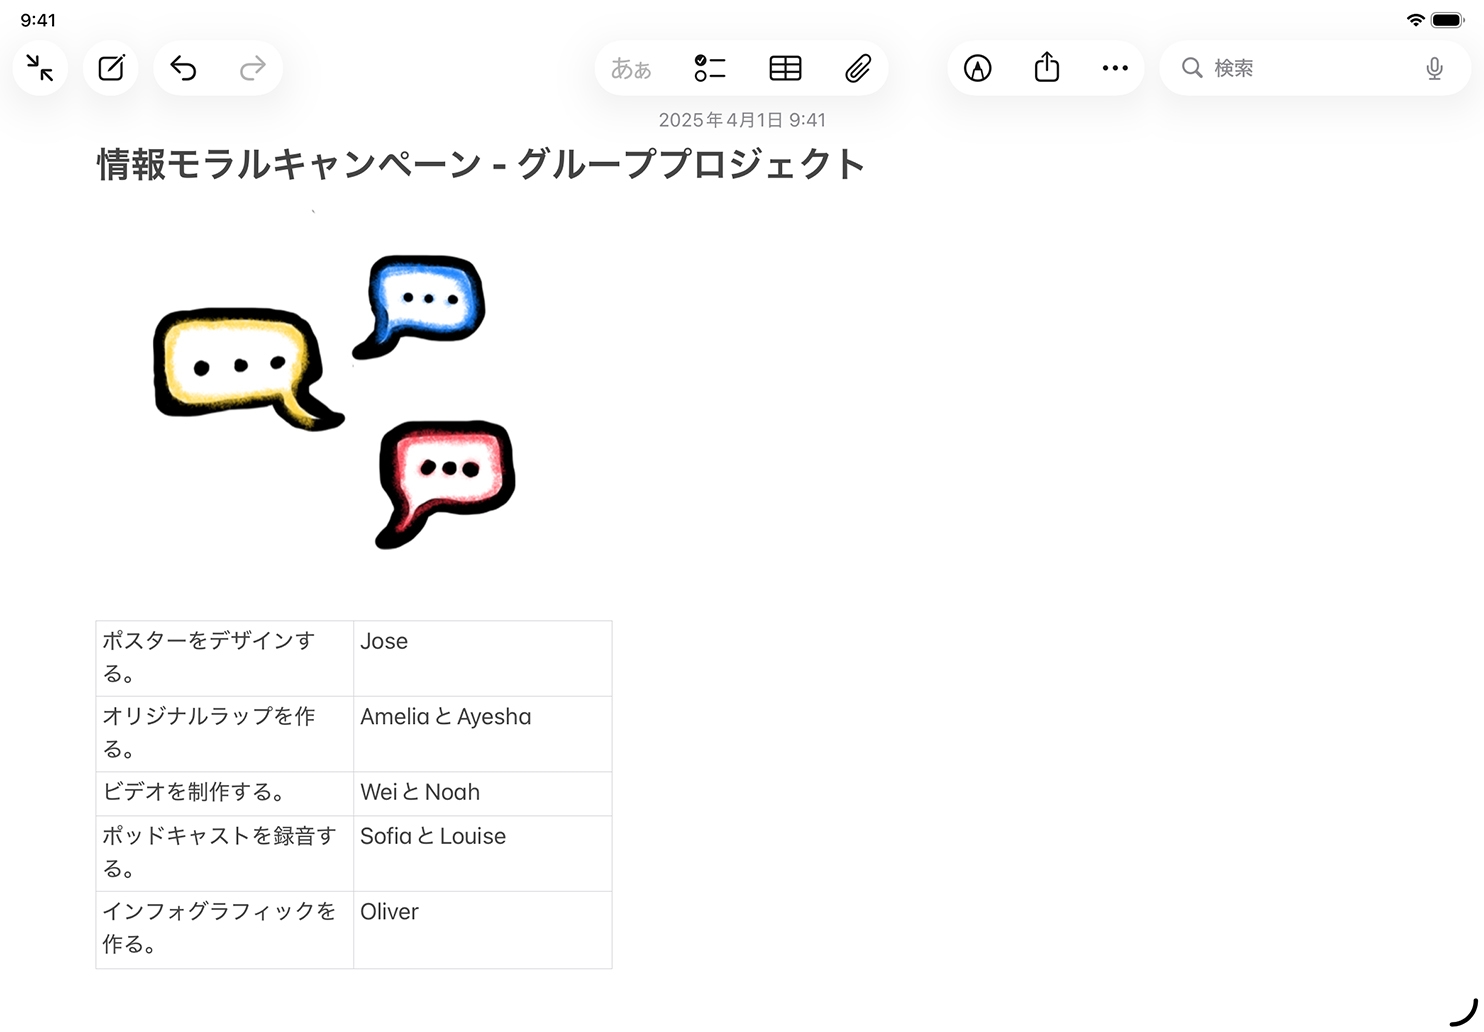This screenshot has height=1032, width=1484.
Task: Open text format options (ああ)
Action: click(631, 68)
